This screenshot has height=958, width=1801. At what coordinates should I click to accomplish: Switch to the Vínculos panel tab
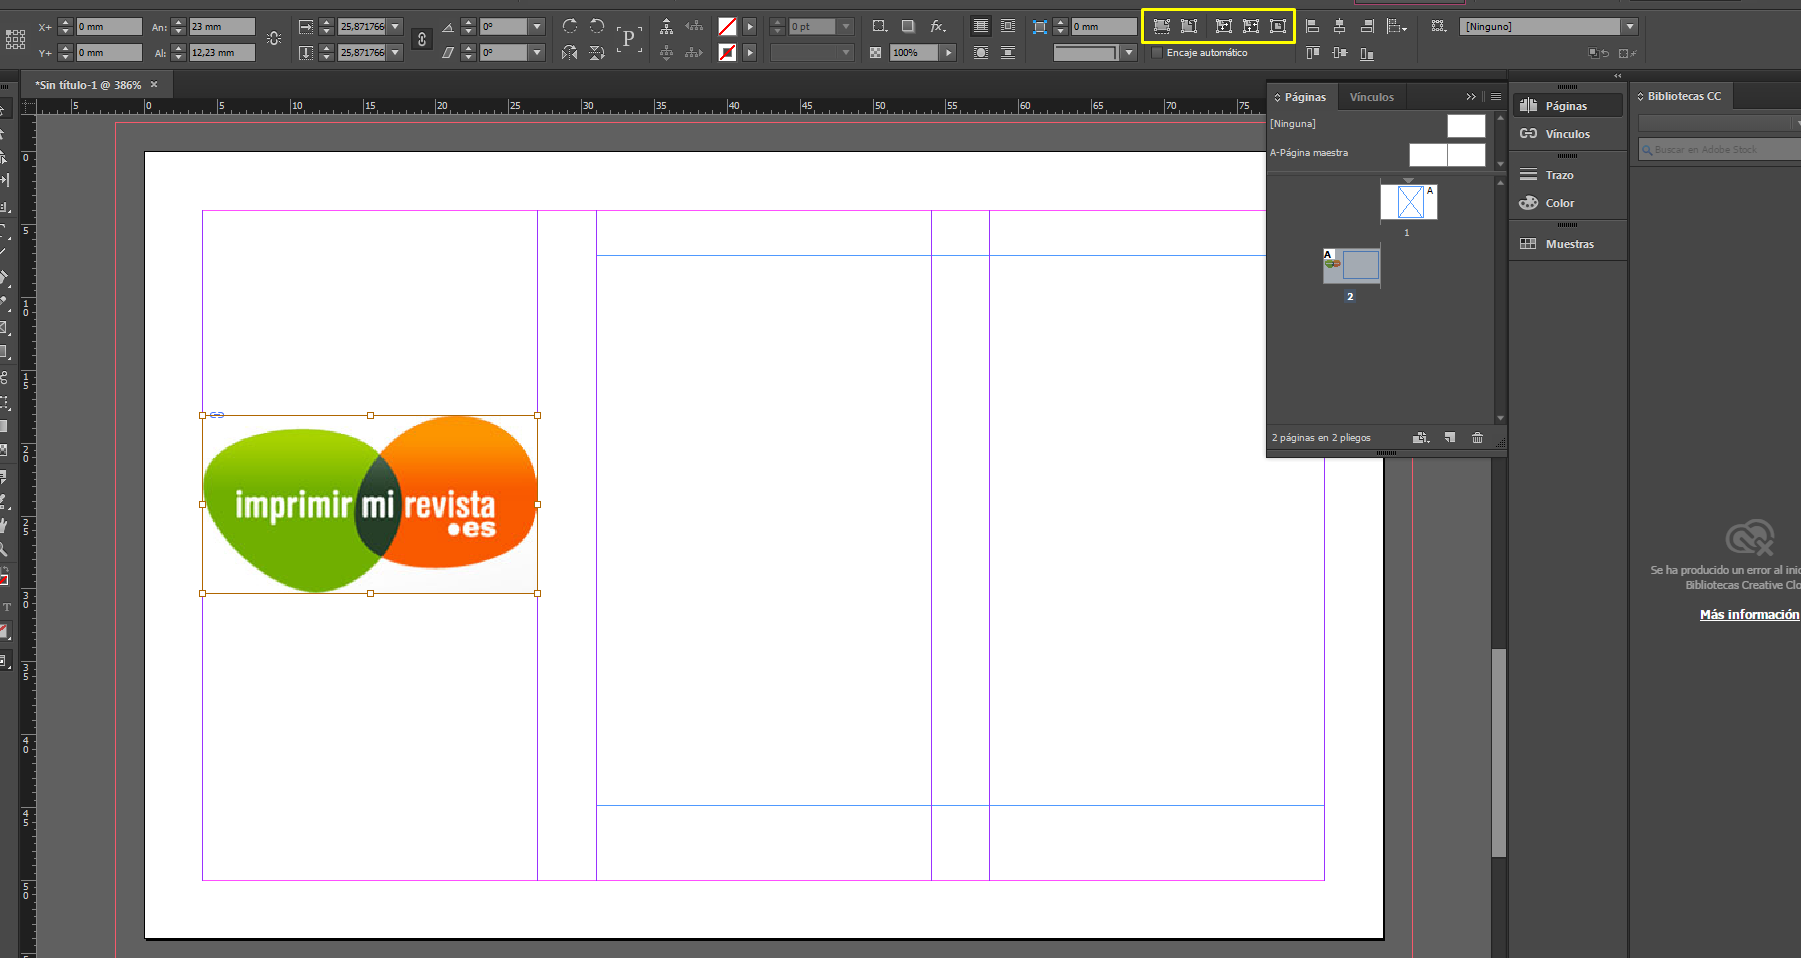point(1371,97)
